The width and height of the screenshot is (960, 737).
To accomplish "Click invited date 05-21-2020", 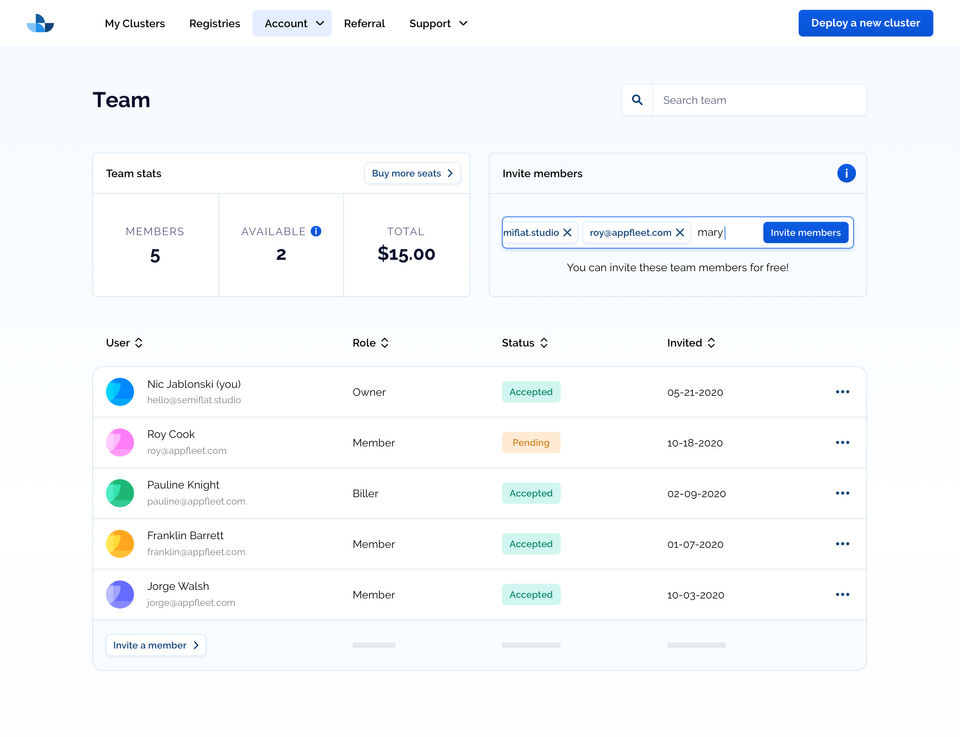I will click(695, 392).
